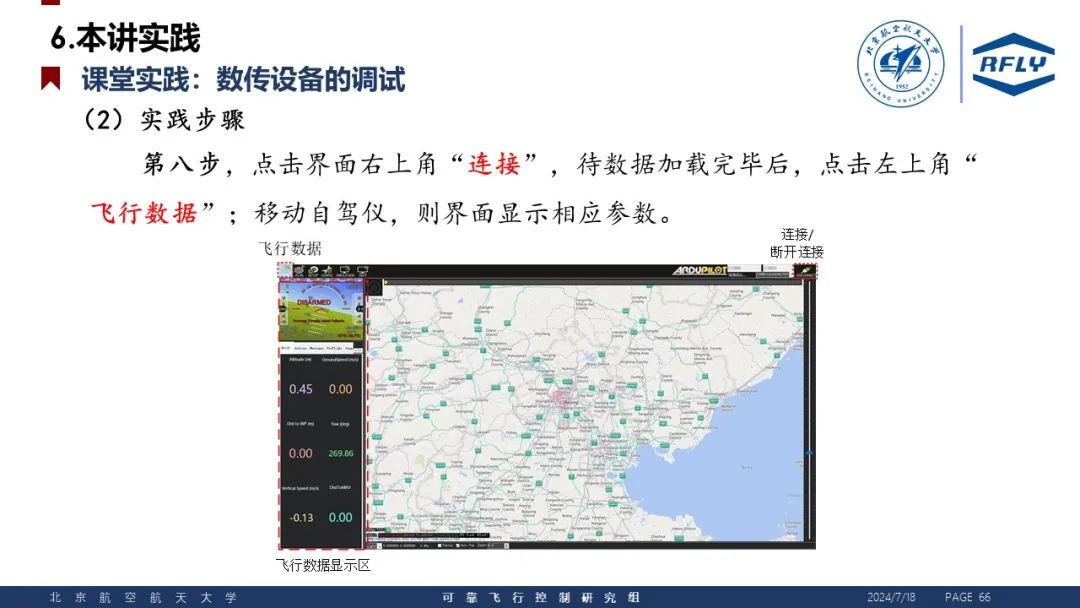This screenshot has width=1080, height=608.
Task: Click the DISARMED attitude HUD display
Action: [321, 310]
